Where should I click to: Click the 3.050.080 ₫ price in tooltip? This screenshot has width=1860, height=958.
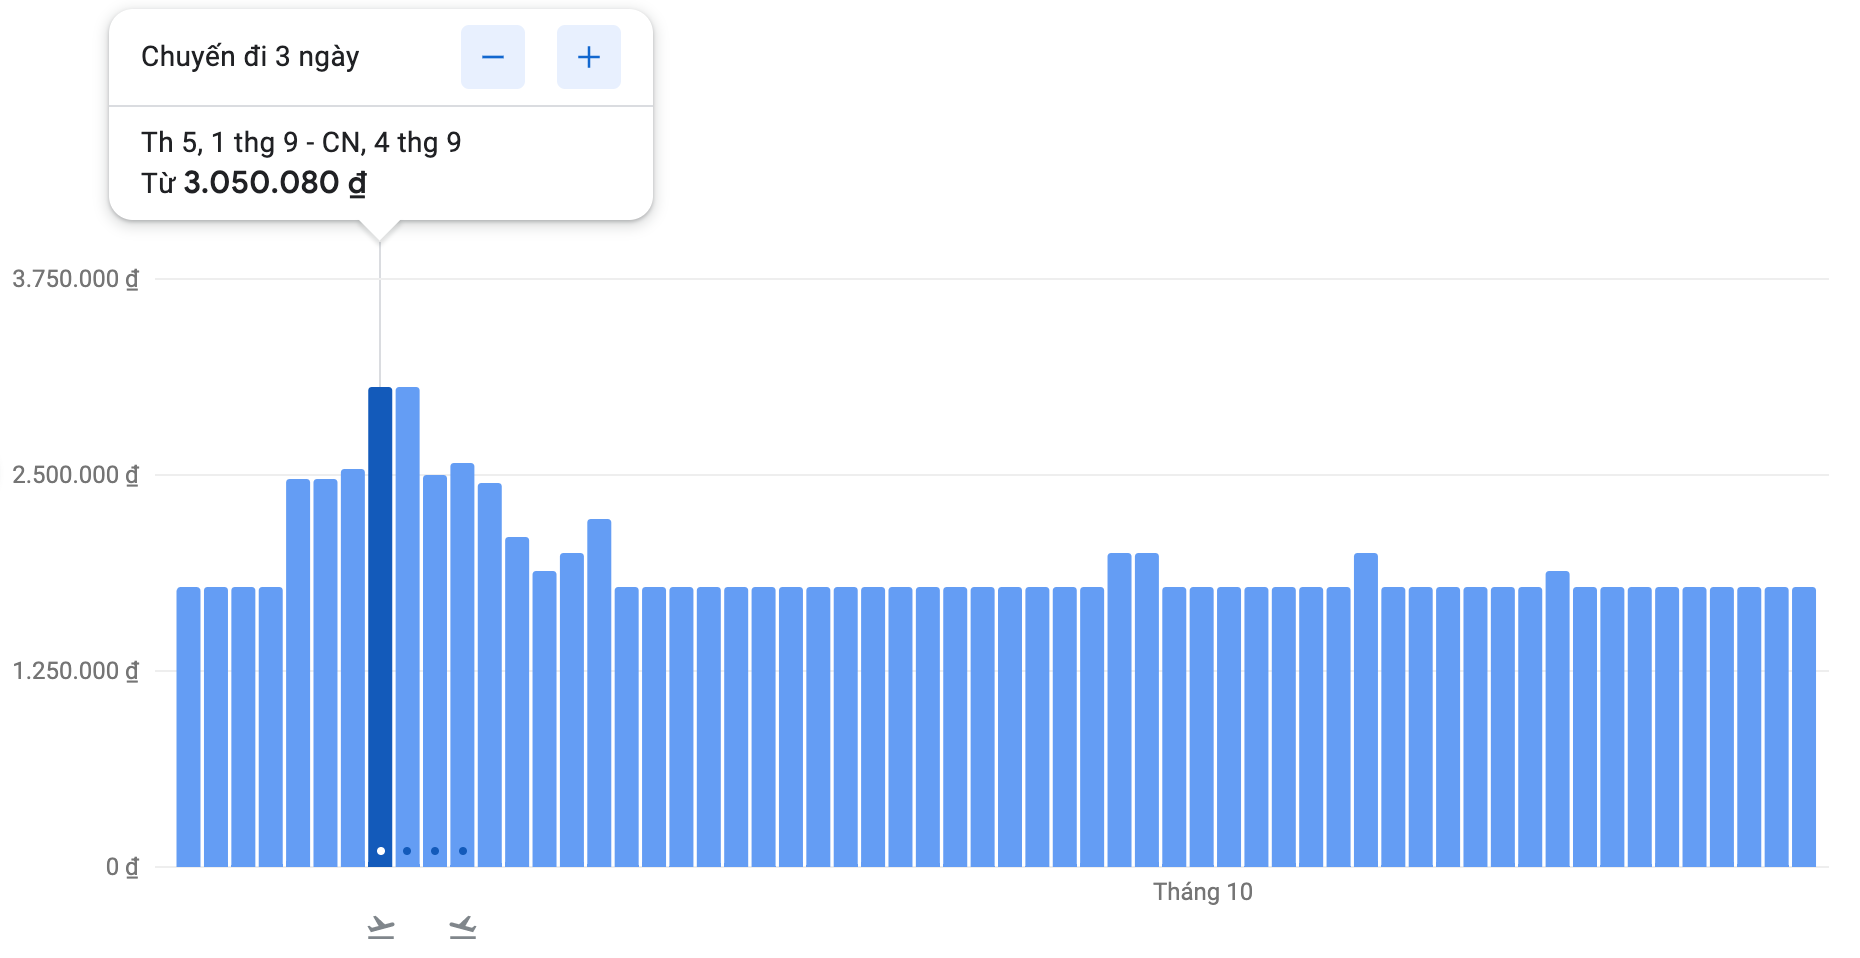coord(274,183)
